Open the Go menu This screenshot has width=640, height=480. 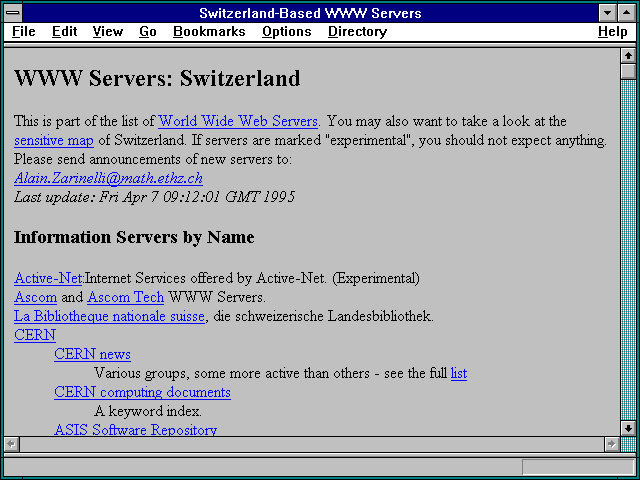(148, 31)
